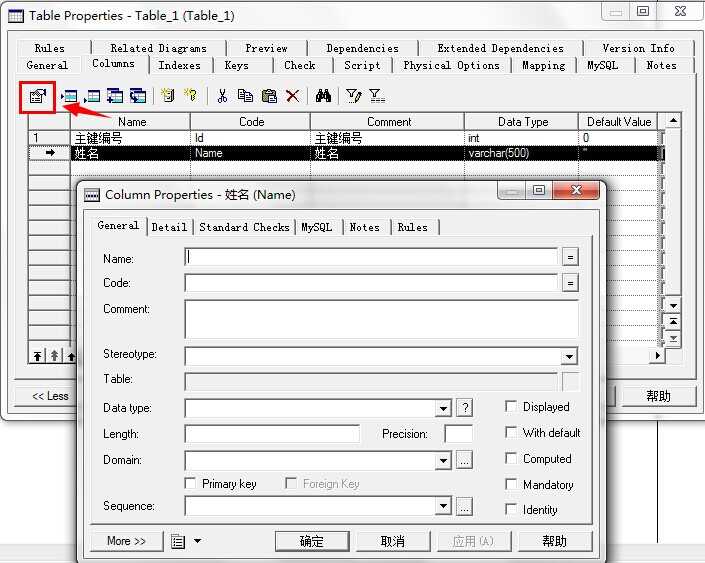Click into the Comment text area
Viewport: 705px width, 563px height.
[x=381, y=319]
